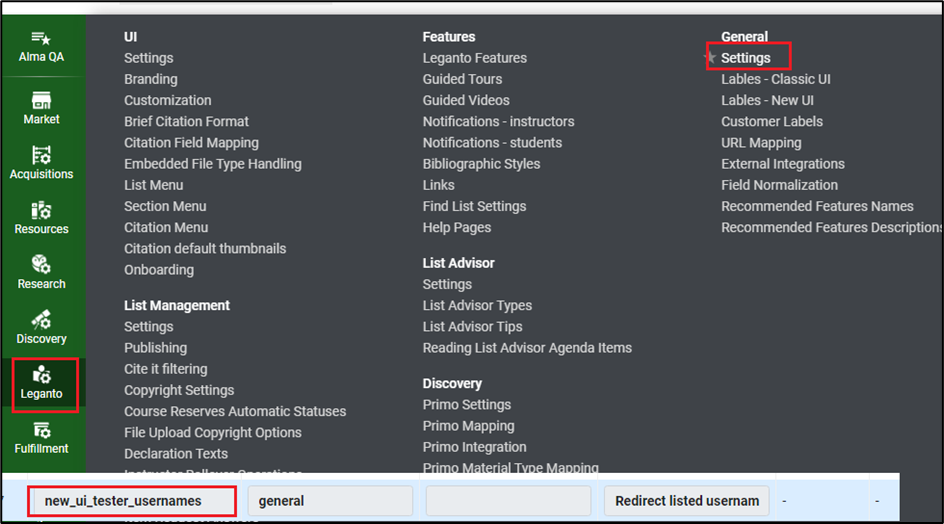Open Notifications - students
The image size is (944, 524).
click(492, 143)
